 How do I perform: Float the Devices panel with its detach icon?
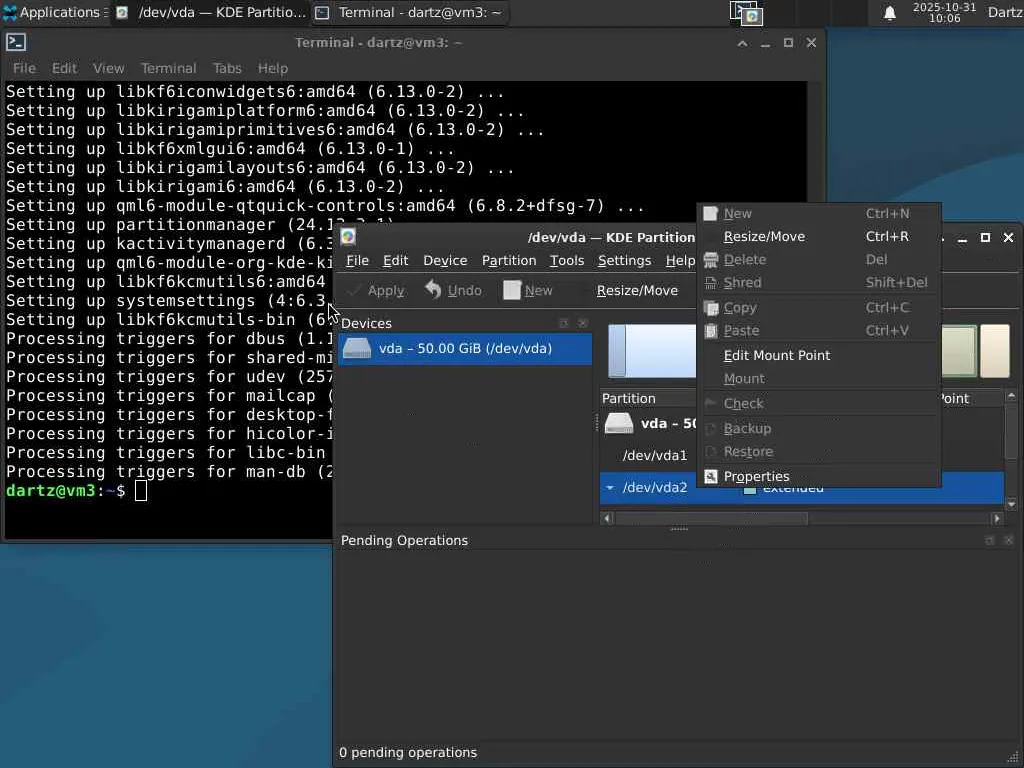point(564,323)
